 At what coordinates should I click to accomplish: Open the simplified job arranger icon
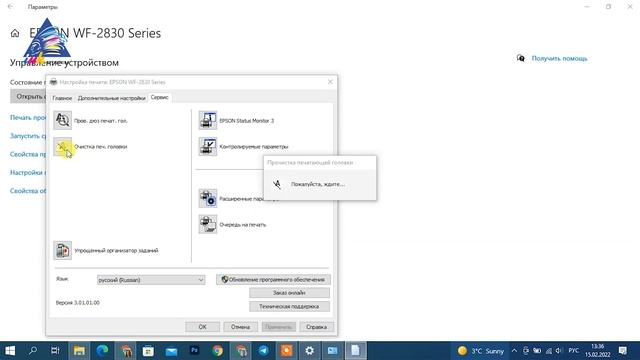(x=62, y=250)
